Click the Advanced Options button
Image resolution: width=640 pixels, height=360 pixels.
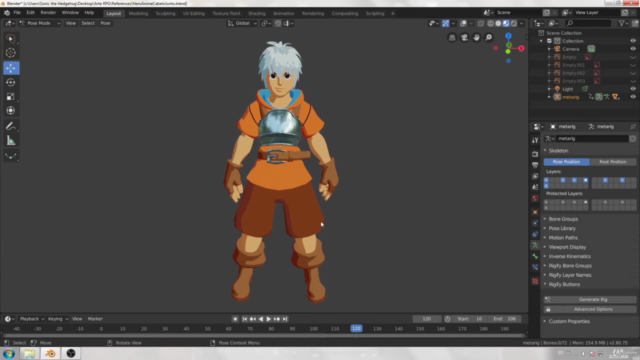coord(590,309)
